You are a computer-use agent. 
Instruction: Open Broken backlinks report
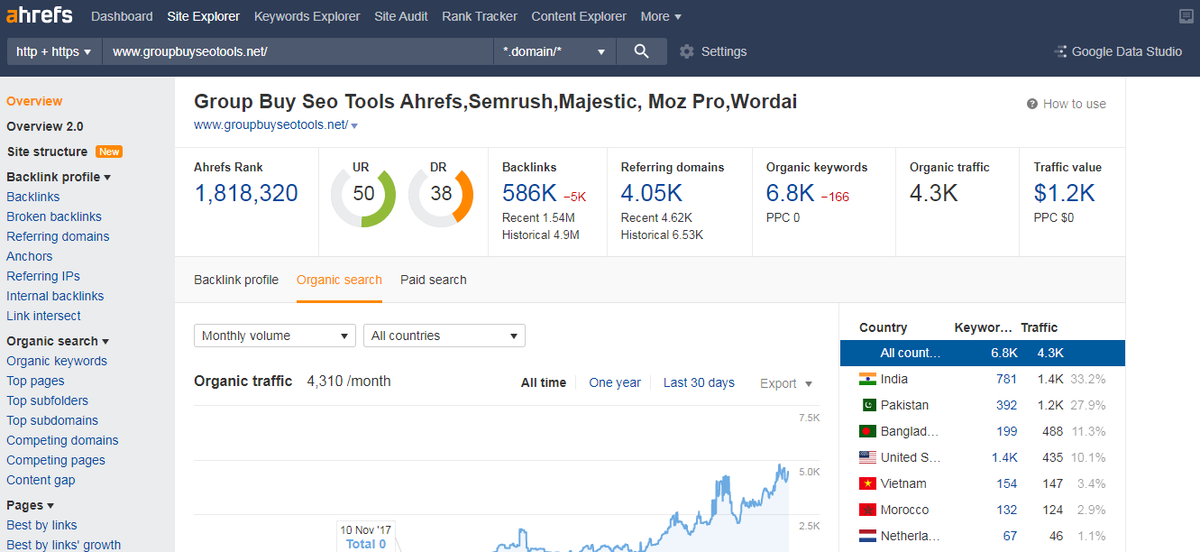tap(54, 217)
